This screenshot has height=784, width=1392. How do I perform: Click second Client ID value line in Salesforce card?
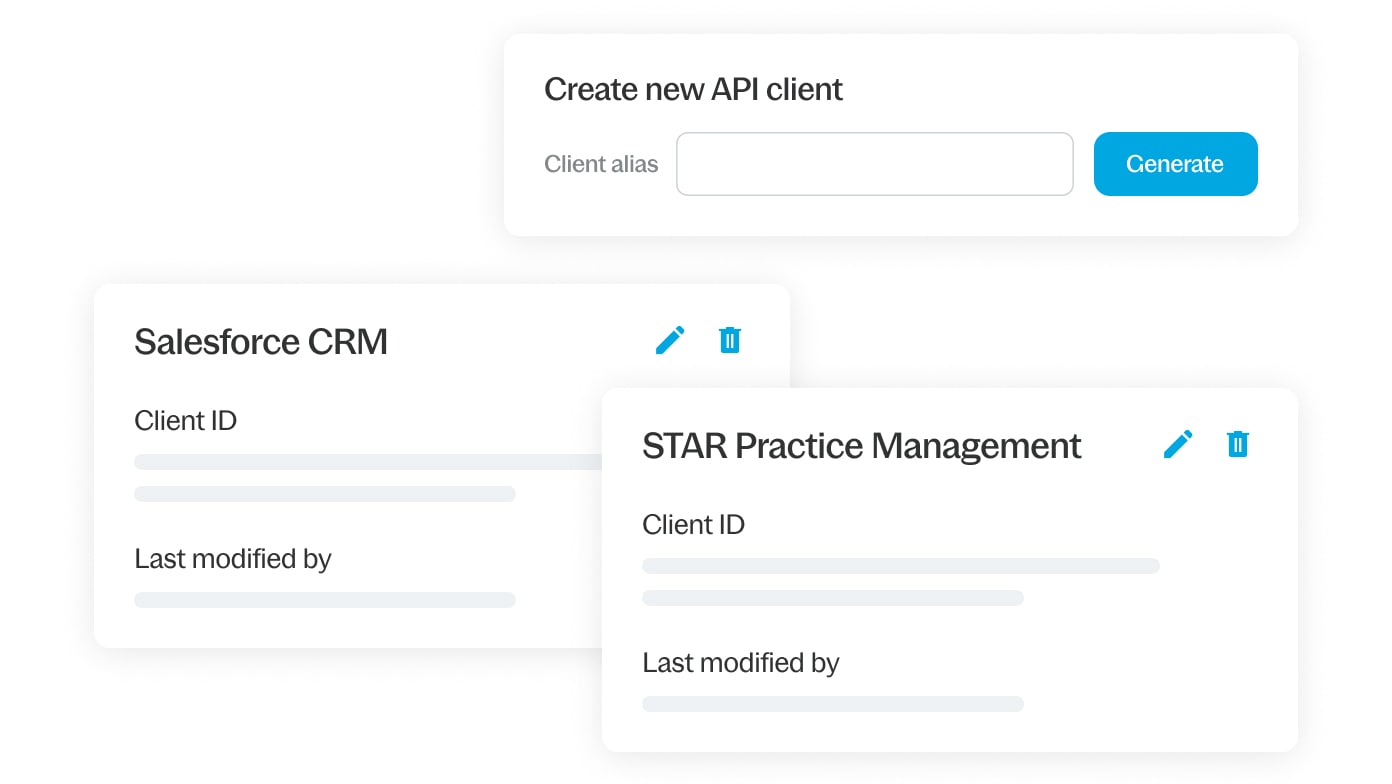point(324,494)
